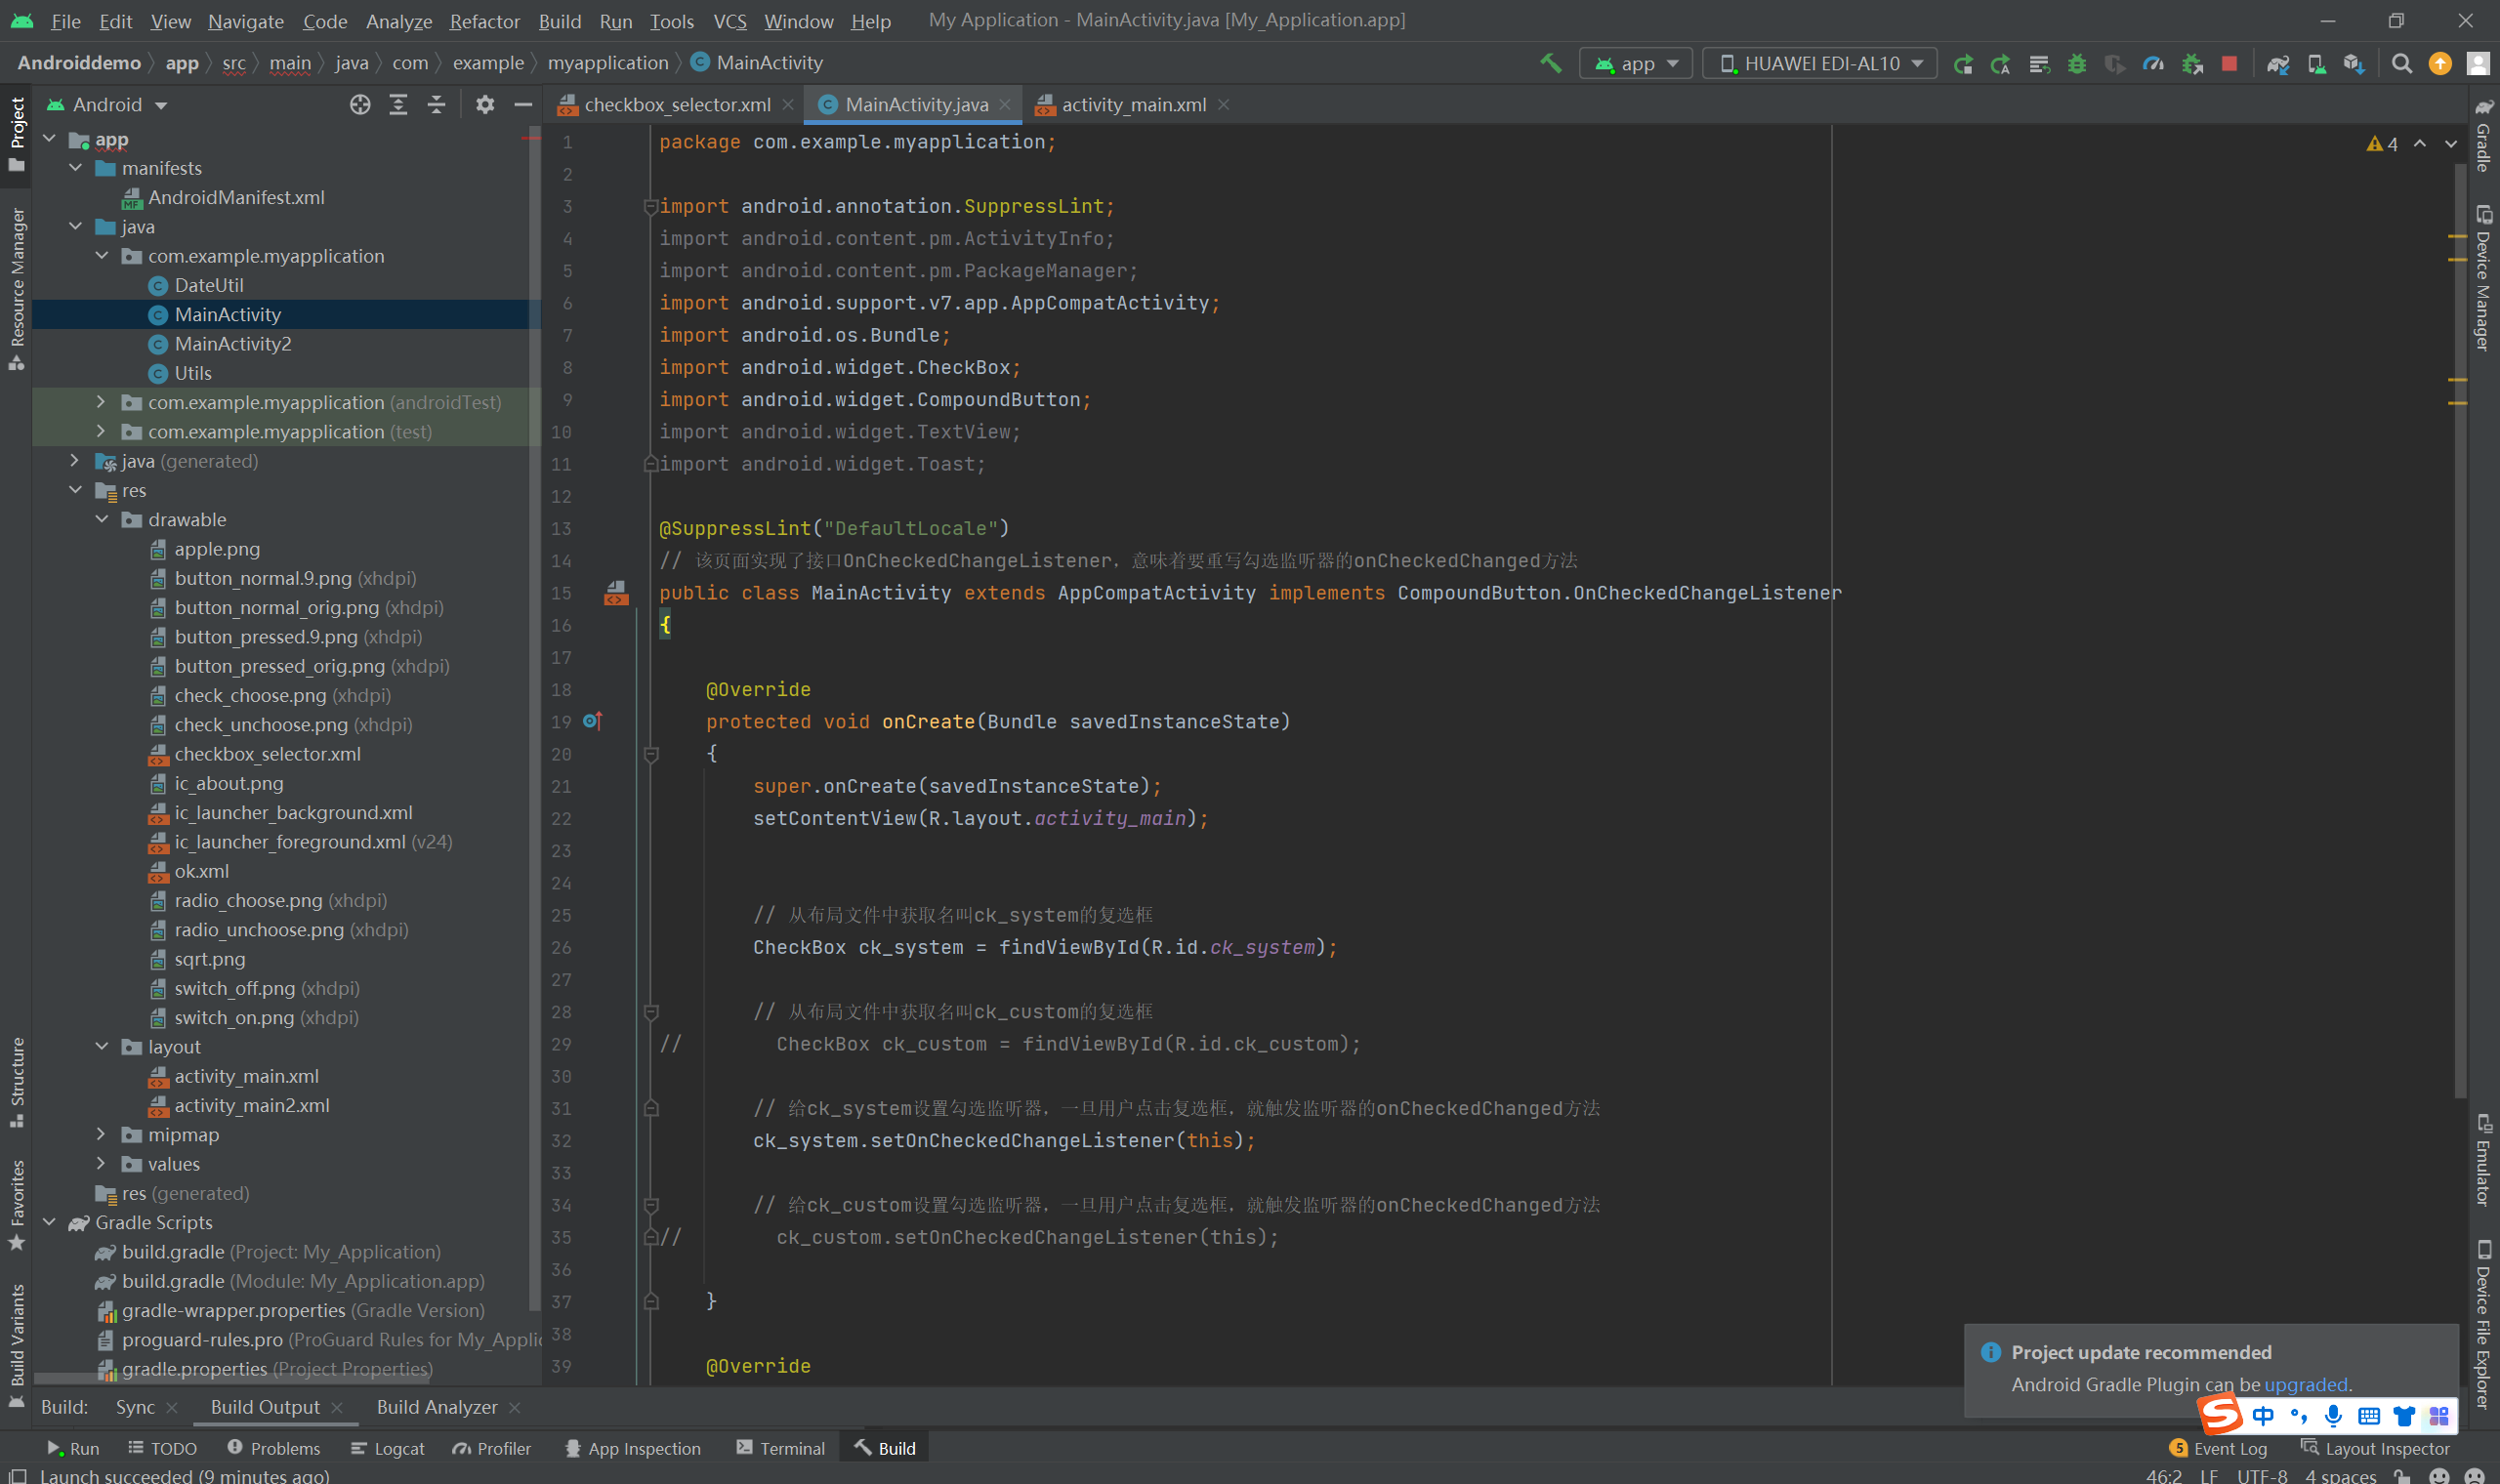The height and width of the screenshot is (1484, 2500).
Task: Toggle code folding at onCreate method brace
Action: click(651, 754)
